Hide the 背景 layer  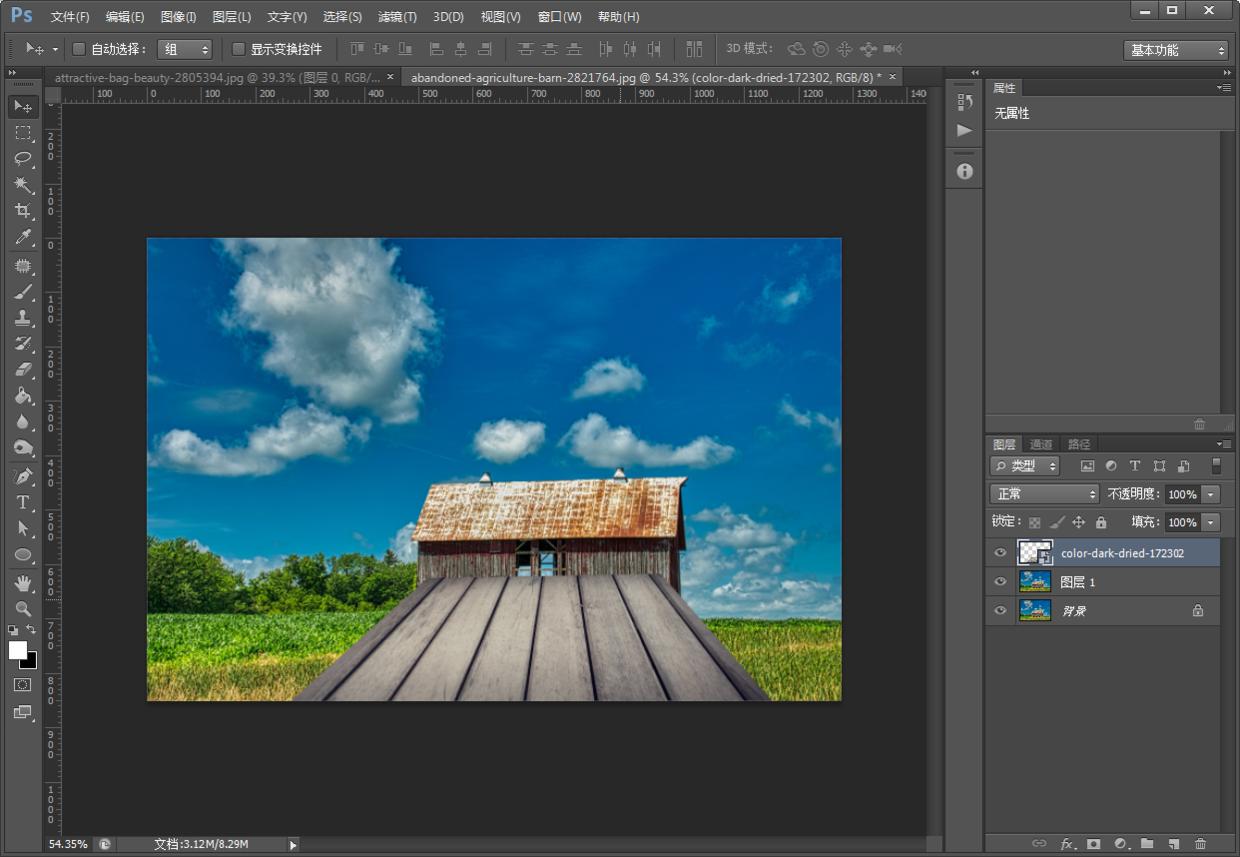(x=1000, y=611)
